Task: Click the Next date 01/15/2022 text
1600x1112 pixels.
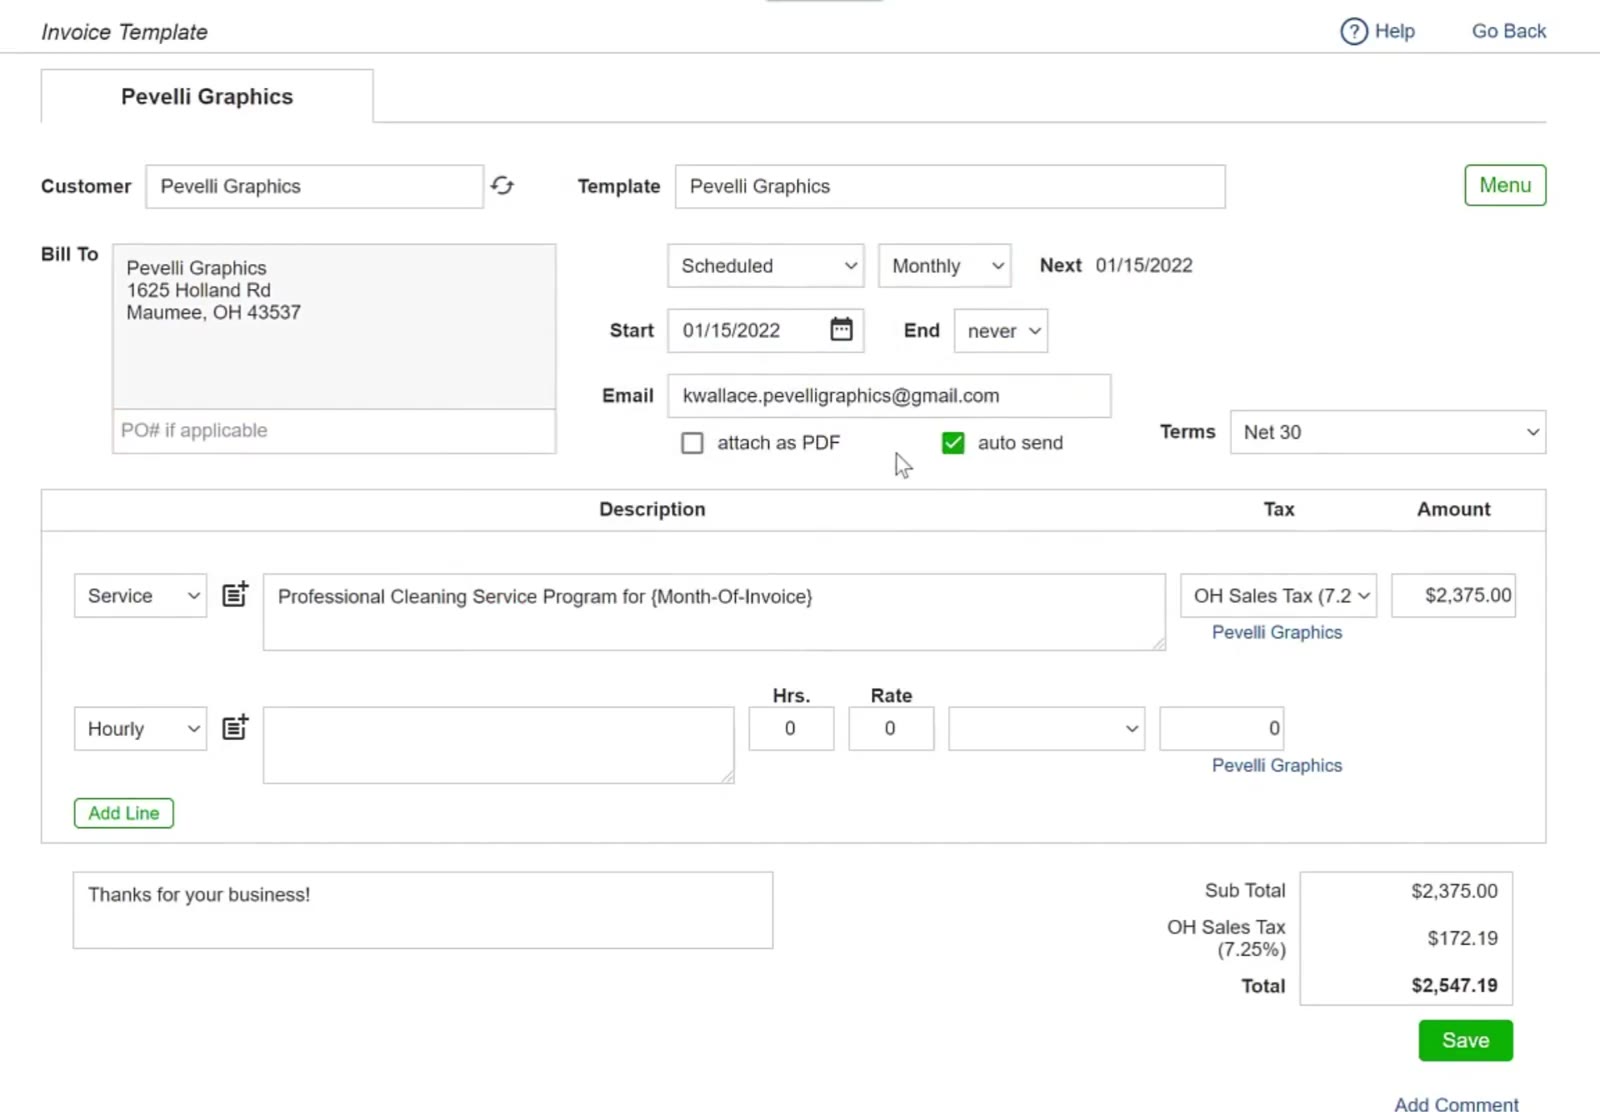Action: (x=1144, y=266)
